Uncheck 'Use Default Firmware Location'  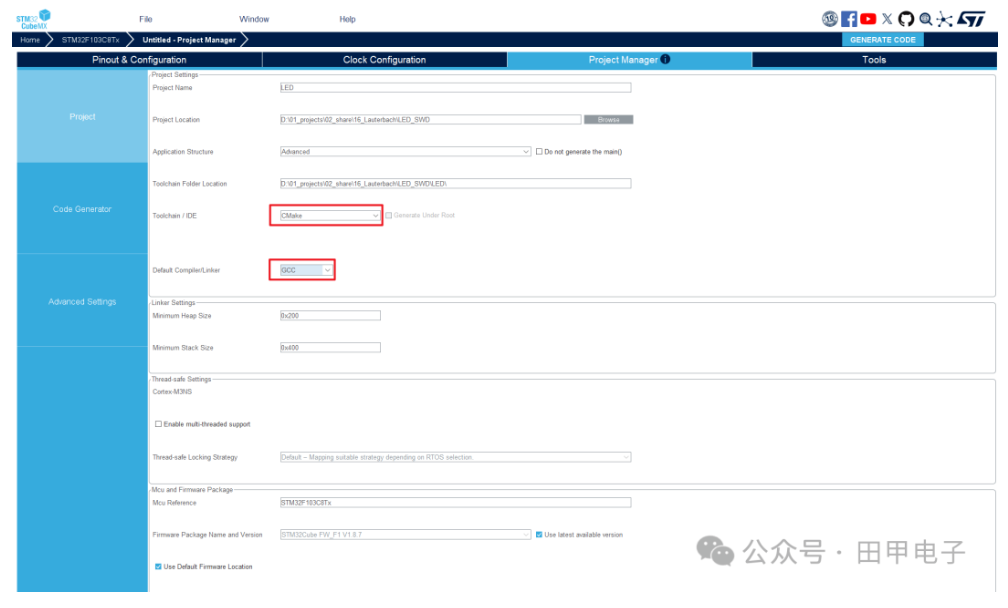click(x=158, y=567)
